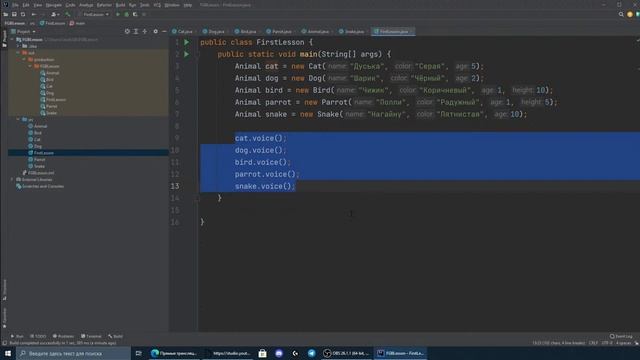Open the Problems tool window button
This screenshot has width=640, height=360.
63,336
